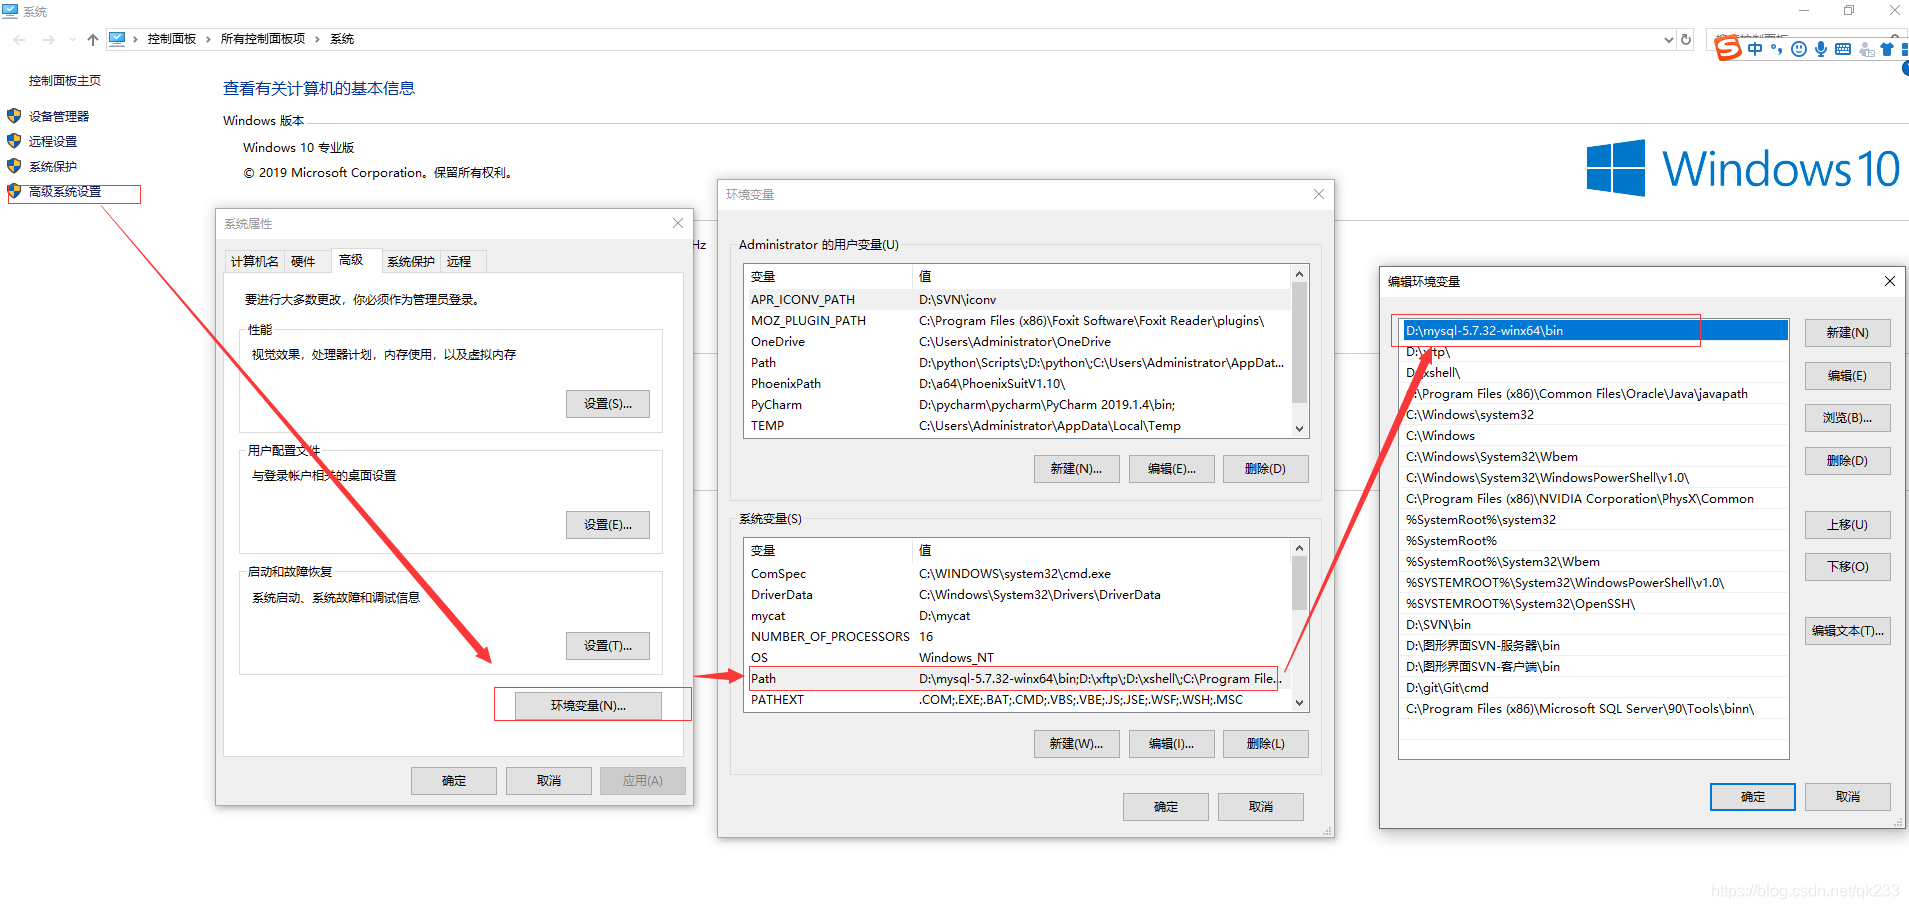Select MOZ_PLUGIN_PATH user variable row

point(1017,320)
